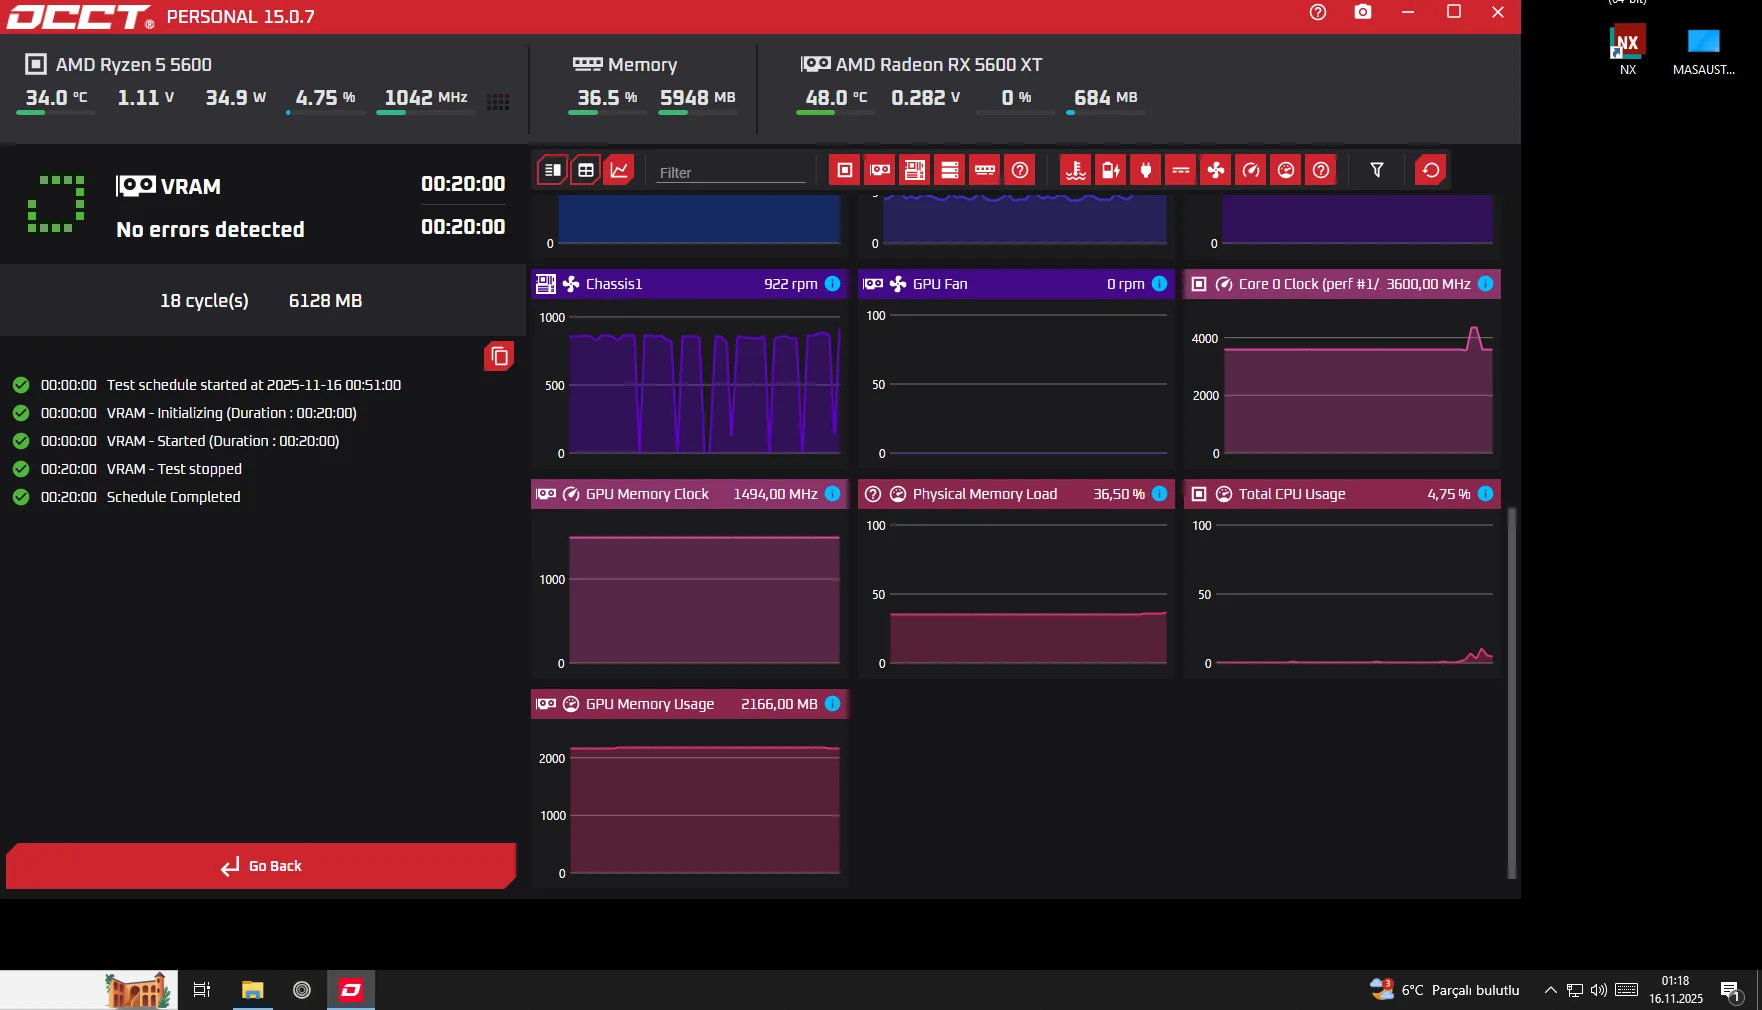
Task: Expand CPU core details grid icon
Action: (498, 101)
